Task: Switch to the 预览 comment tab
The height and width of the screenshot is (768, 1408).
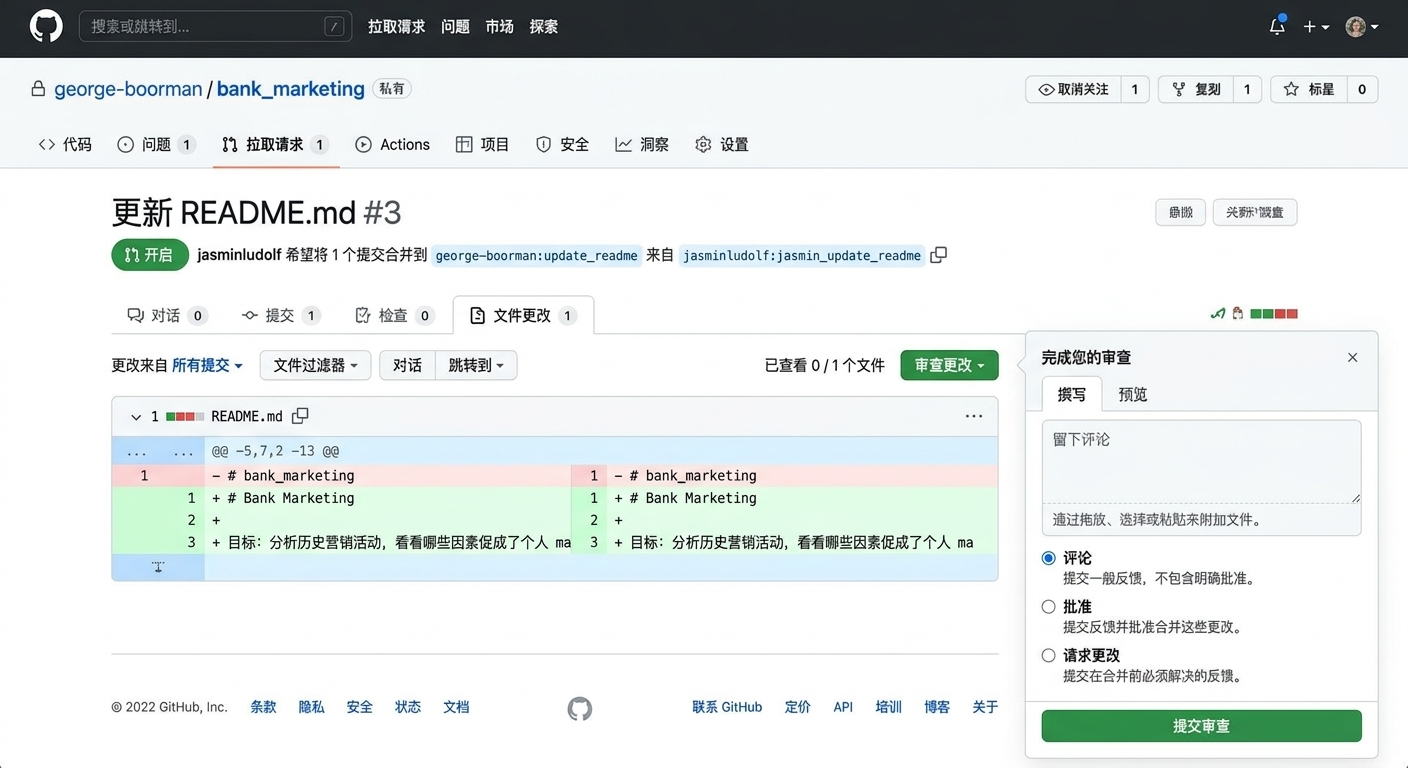Action: [x=1133, y=394]
